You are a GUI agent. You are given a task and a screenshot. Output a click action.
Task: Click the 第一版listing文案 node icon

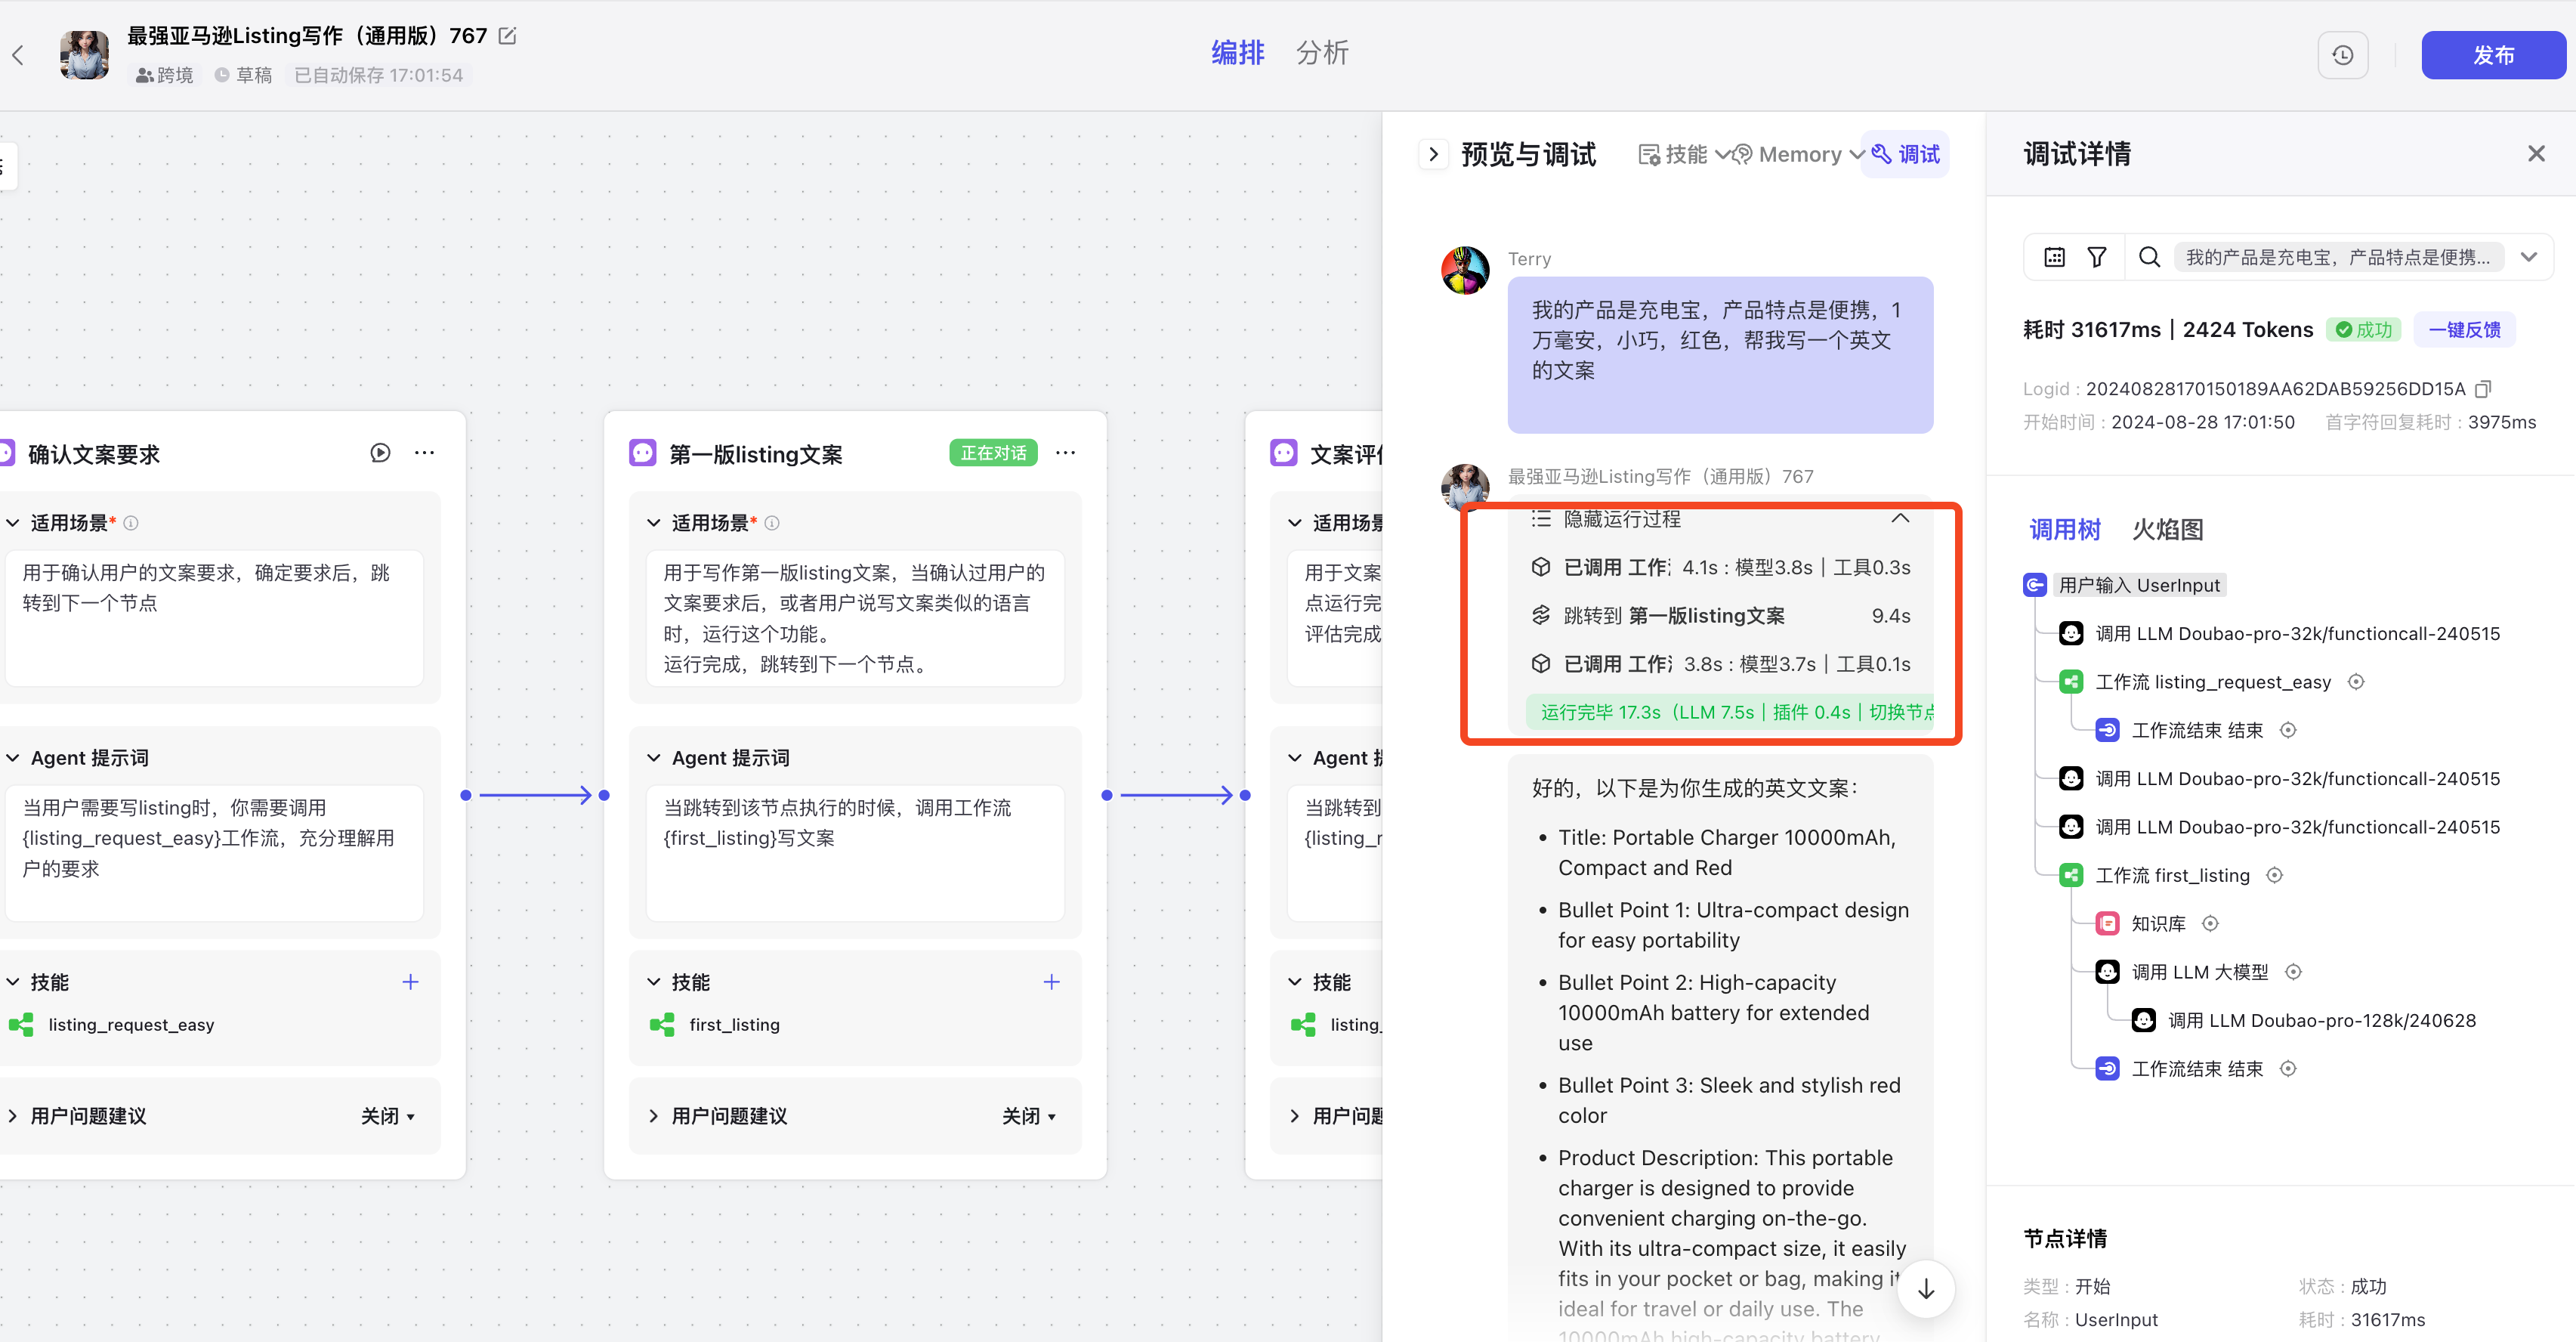(x=642, y=453)
